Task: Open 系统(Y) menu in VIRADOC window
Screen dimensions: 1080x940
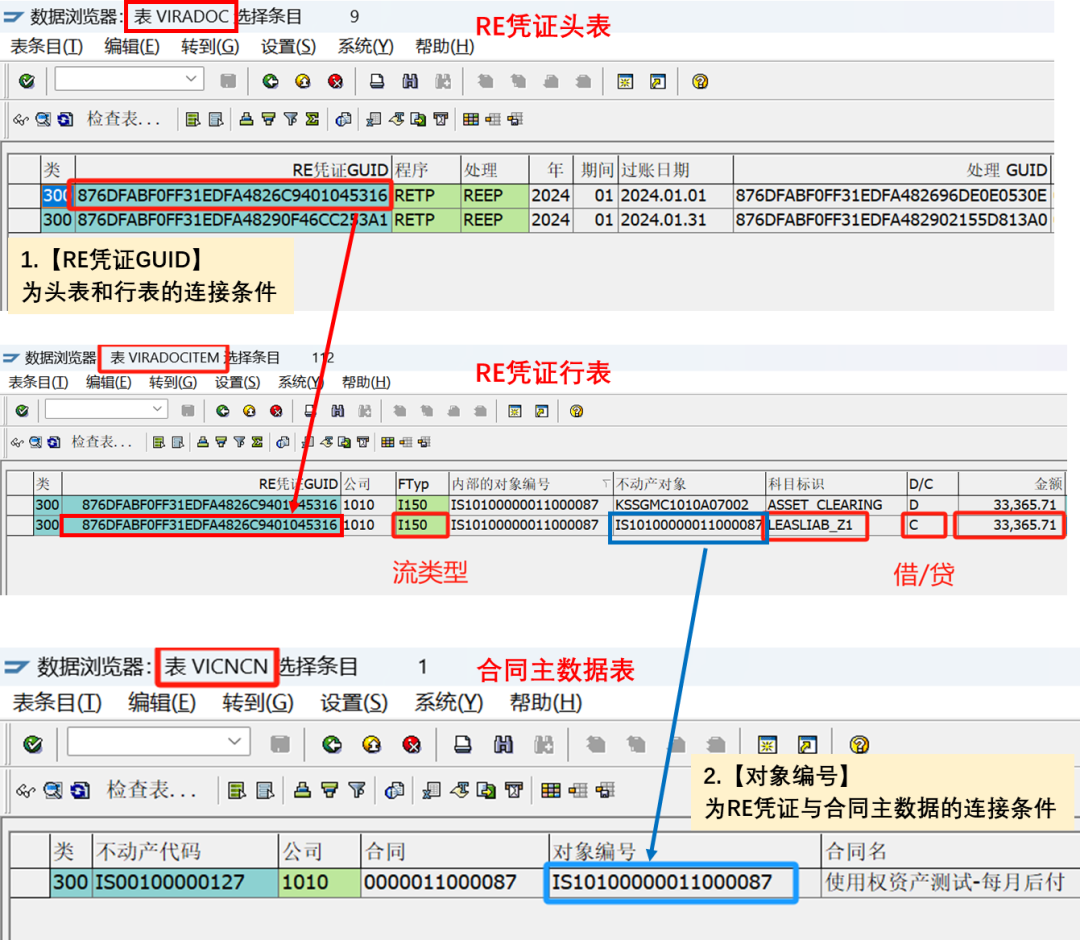Action: click(x=365, y=47)
